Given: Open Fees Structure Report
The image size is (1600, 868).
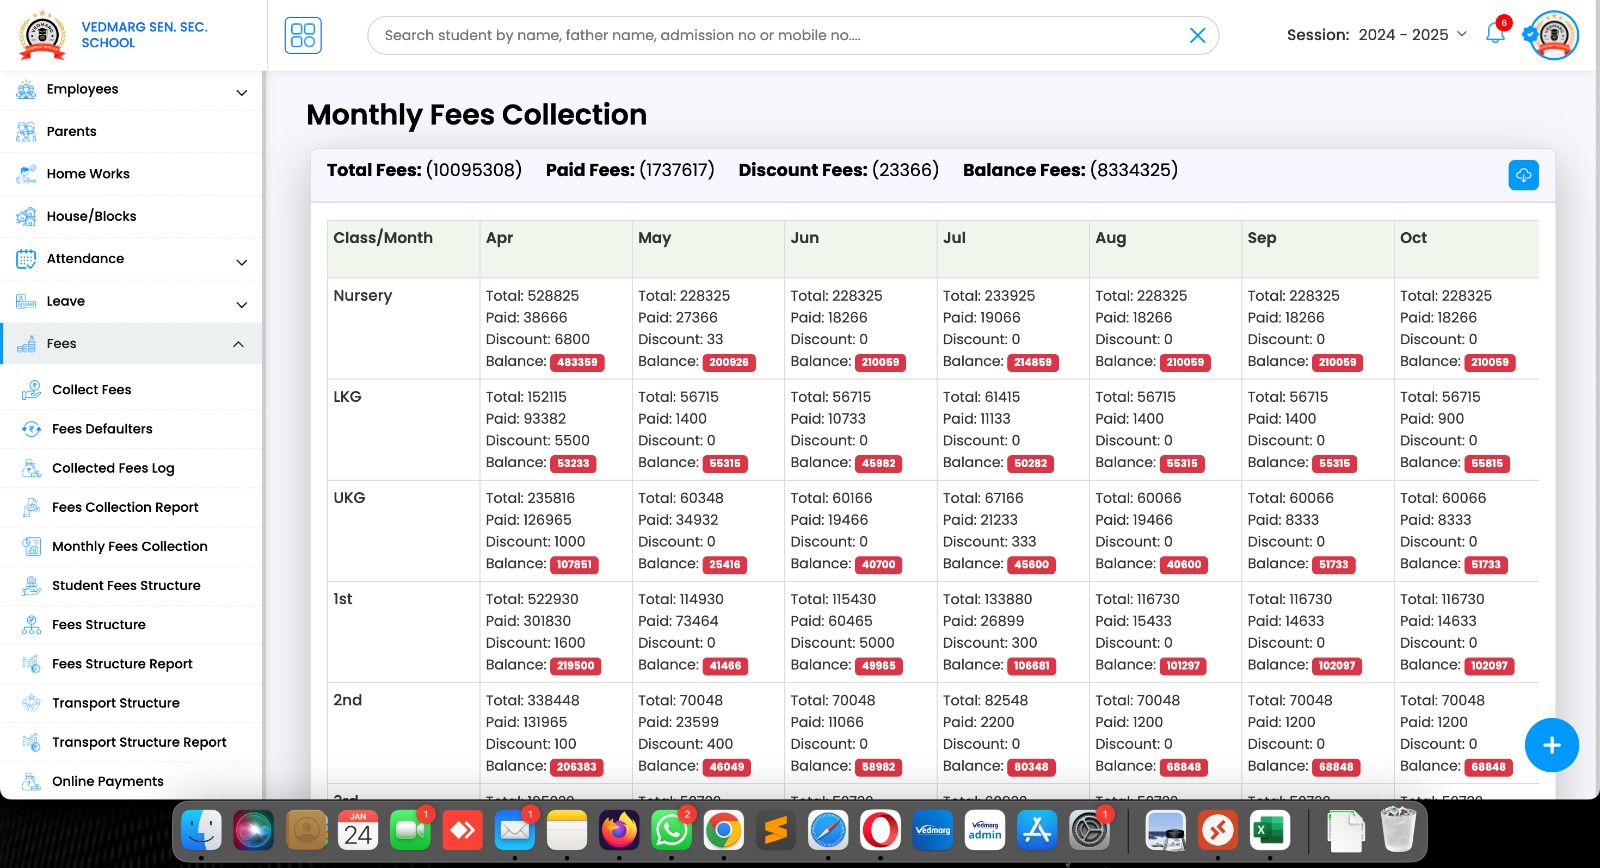Looking at the screenshot, I should (131, 663).
